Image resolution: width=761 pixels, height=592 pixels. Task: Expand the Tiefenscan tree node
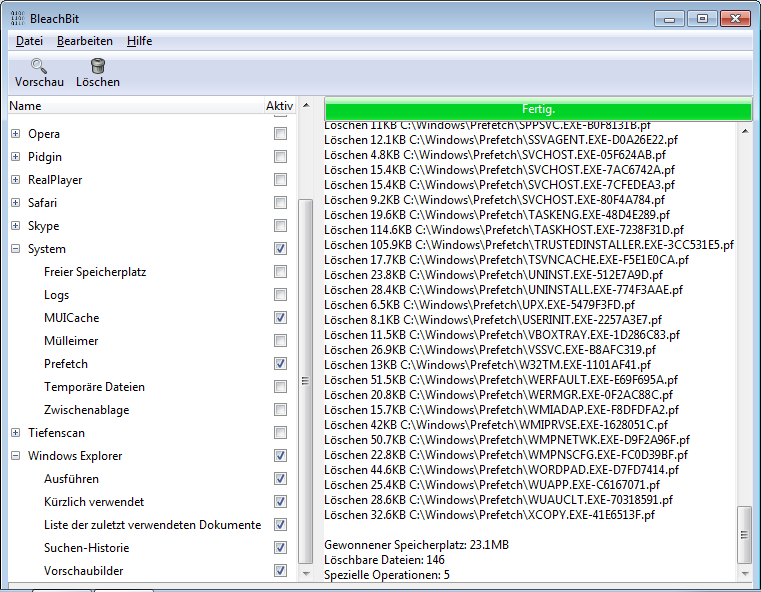15,433
